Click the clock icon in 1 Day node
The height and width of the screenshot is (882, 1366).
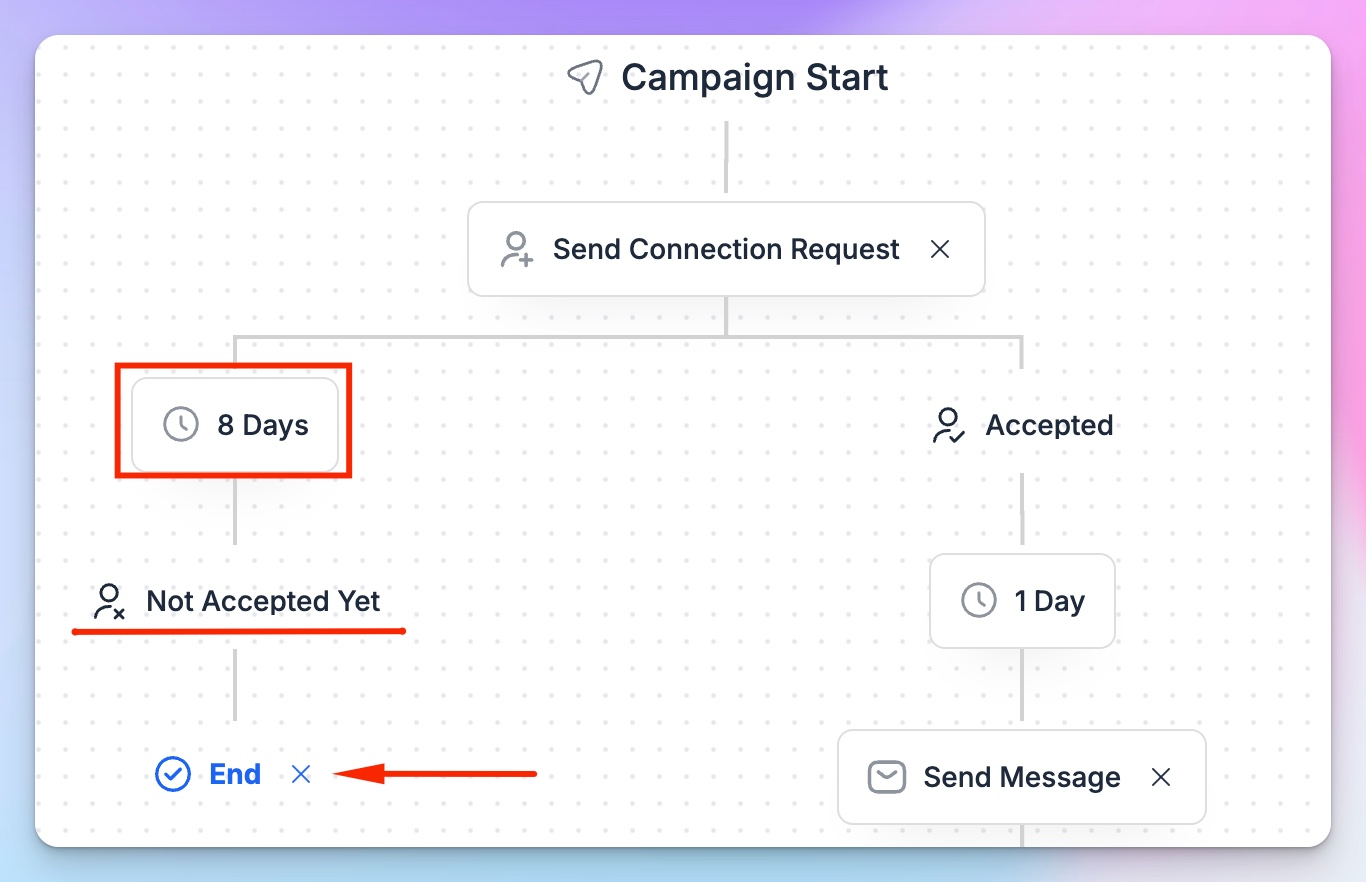[979, 601]
